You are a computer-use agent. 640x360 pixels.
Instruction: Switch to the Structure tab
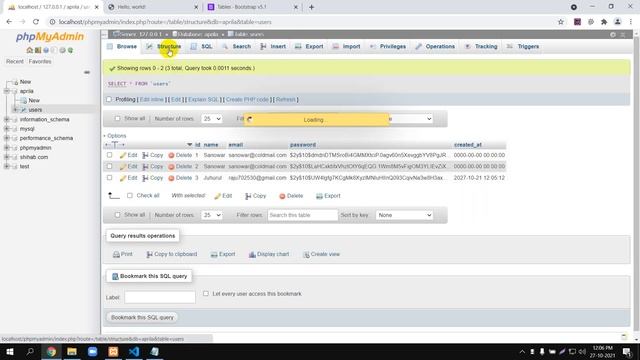(x=164, y=47)
